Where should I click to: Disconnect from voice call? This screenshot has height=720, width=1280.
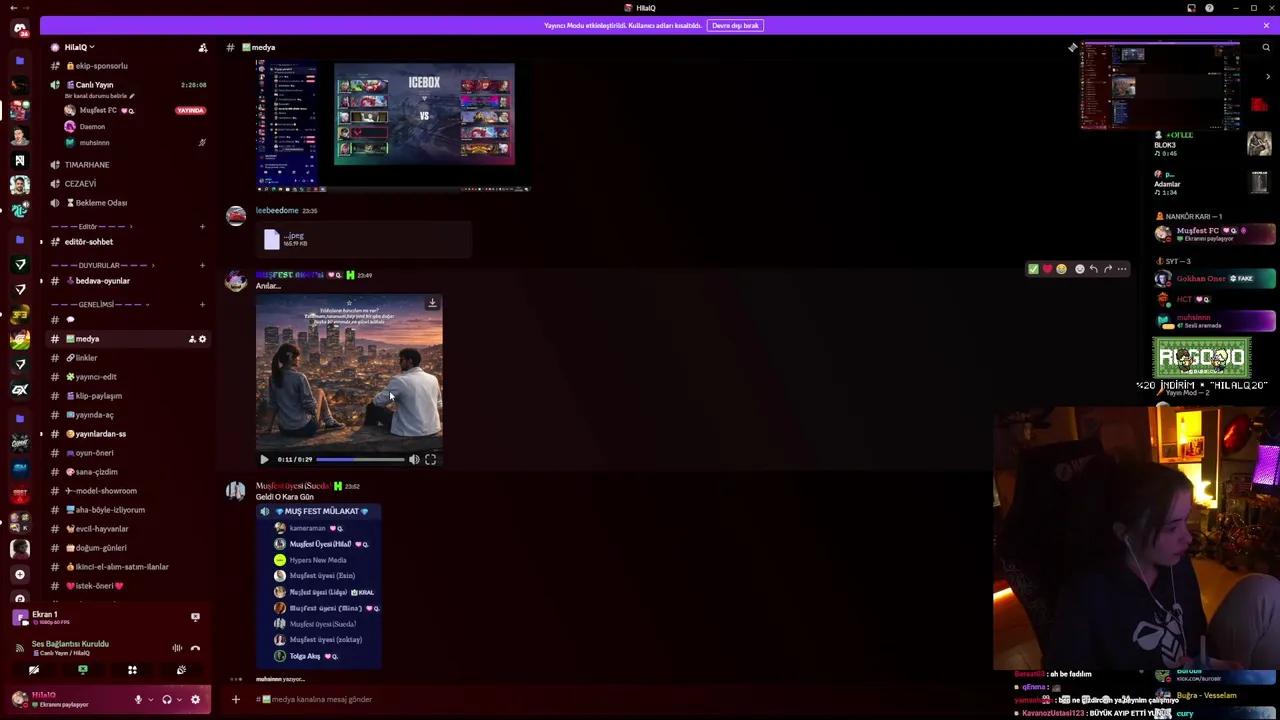pos(195,648)
